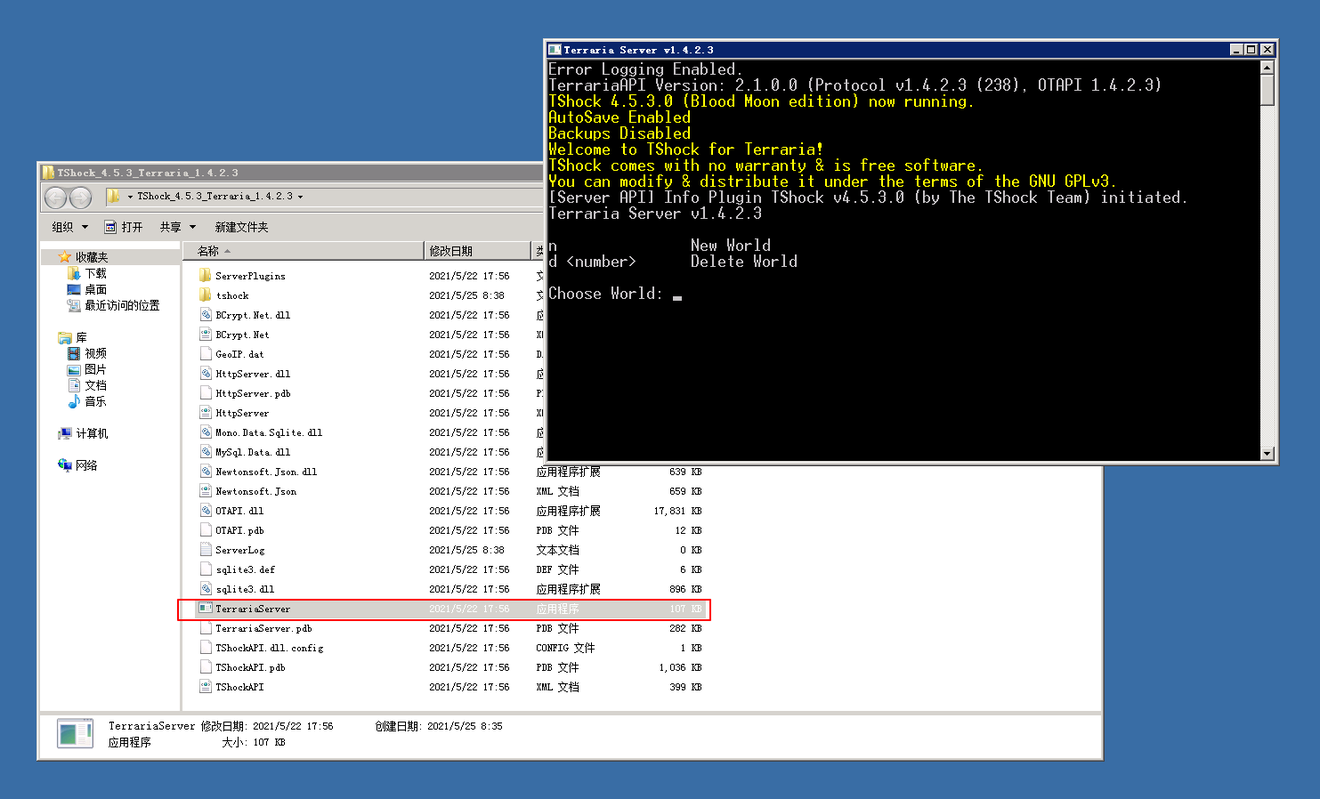The height and width of the screenshot is (799, 1320).
Task: Select the OTAPI.dll file icon
Action: pyautogui.click(x=205, y=510)
